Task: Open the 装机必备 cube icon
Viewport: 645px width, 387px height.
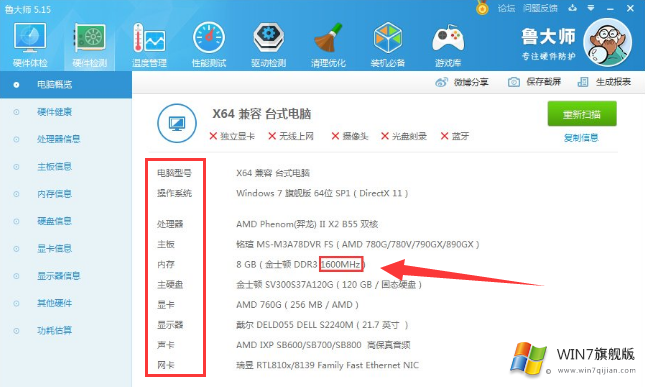Action: pos(388,45)
